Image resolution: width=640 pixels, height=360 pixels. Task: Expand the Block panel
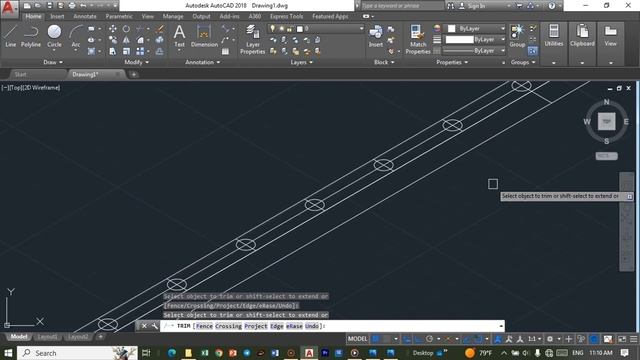point(384,62)
